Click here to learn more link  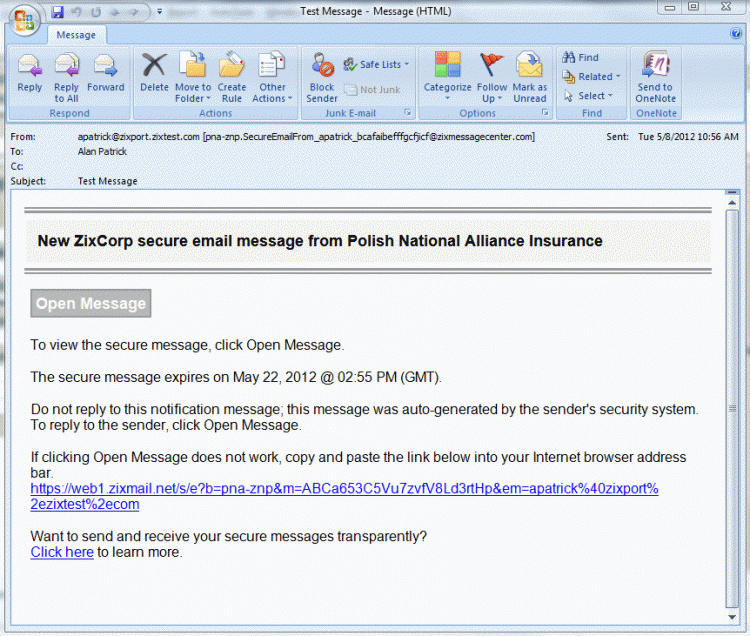pos(62,552)
